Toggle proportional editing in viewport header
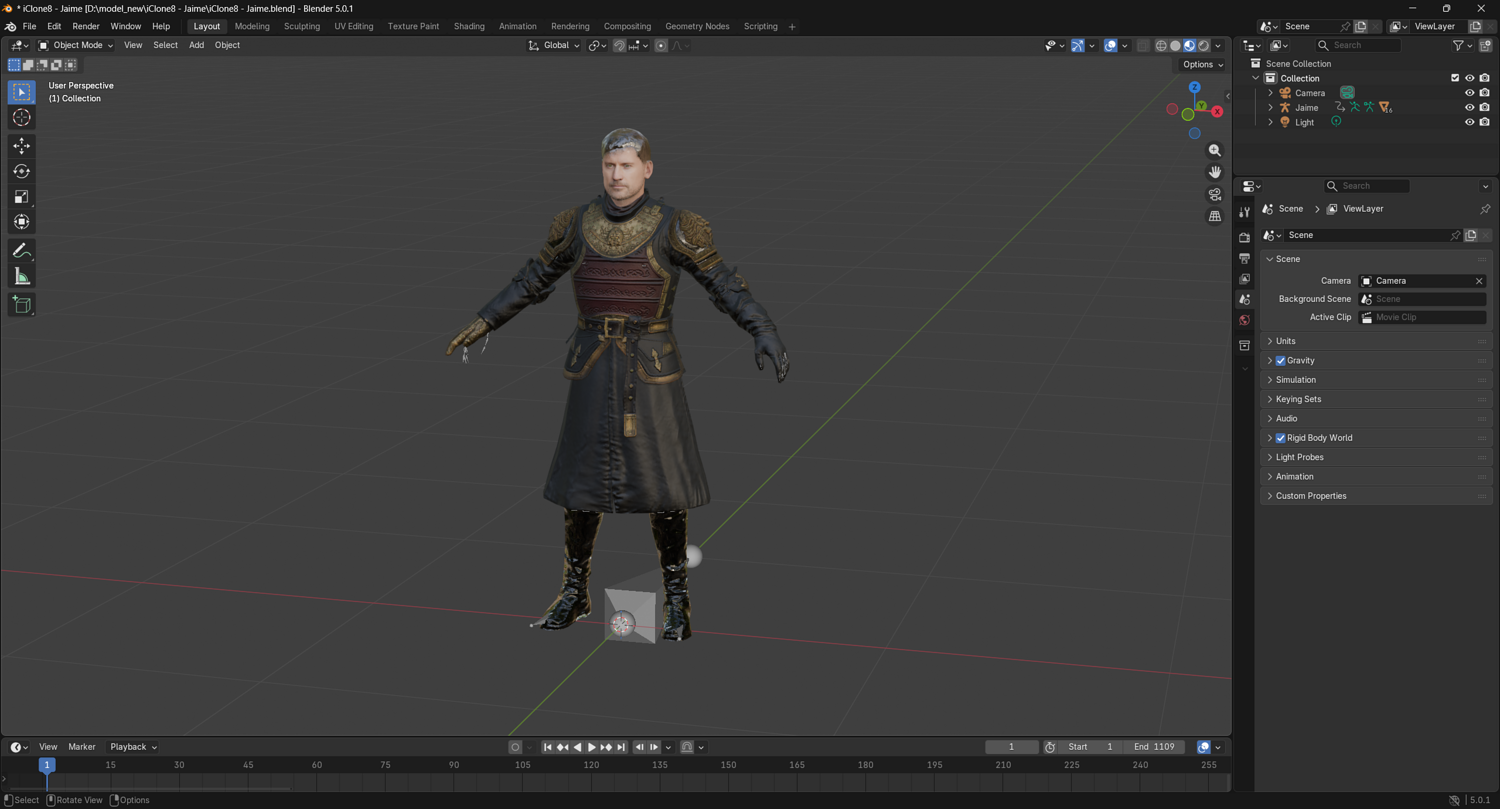 pos(661,45)
